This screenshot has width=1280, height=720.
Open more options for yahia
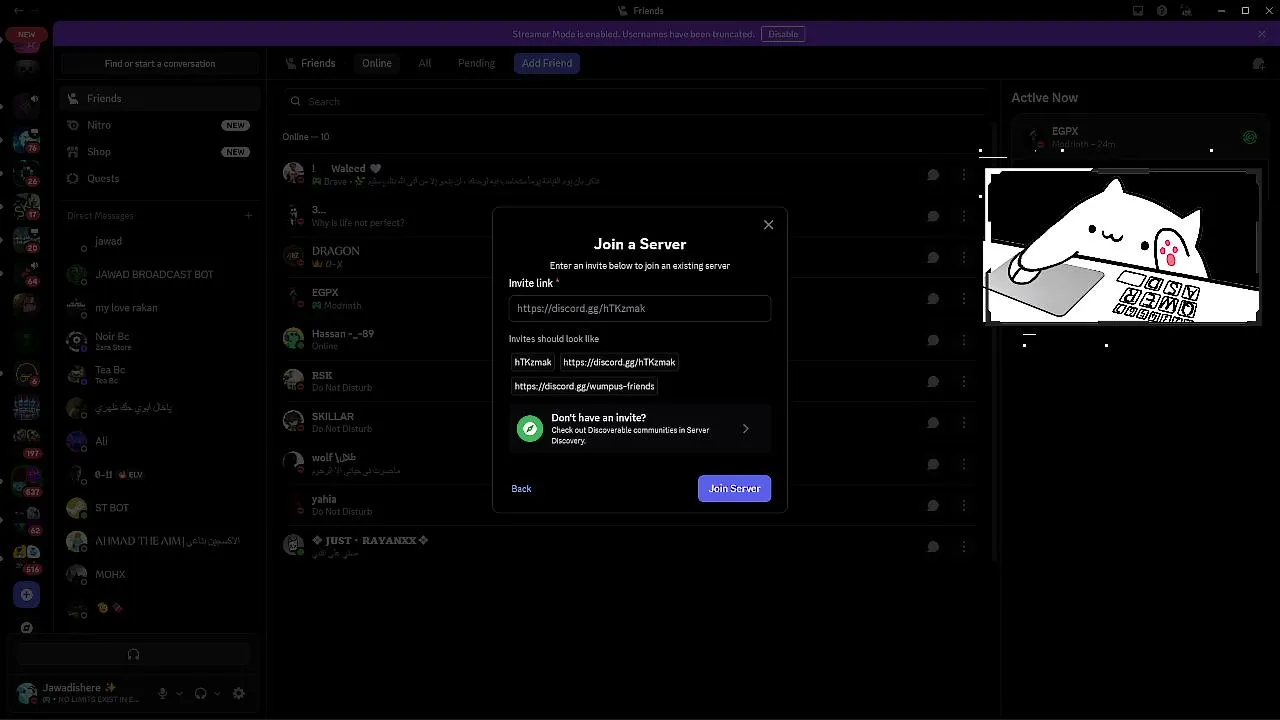(x=964, y=505)
